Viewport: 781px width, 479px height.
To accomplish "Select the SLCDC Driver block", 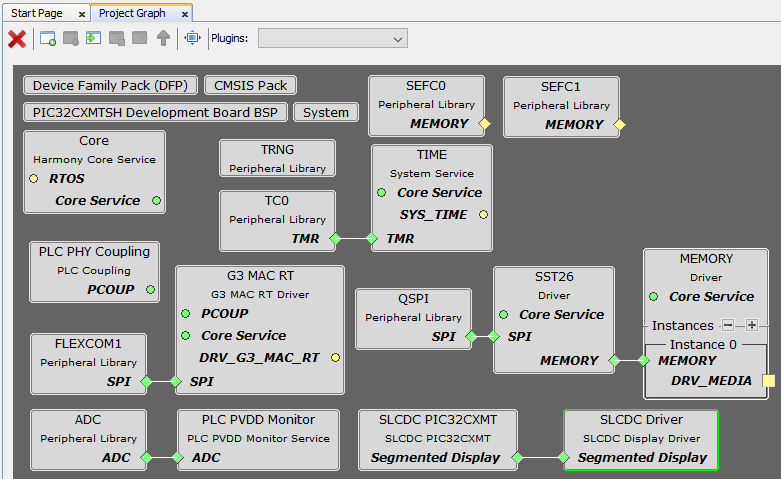I will coord(641,440).
